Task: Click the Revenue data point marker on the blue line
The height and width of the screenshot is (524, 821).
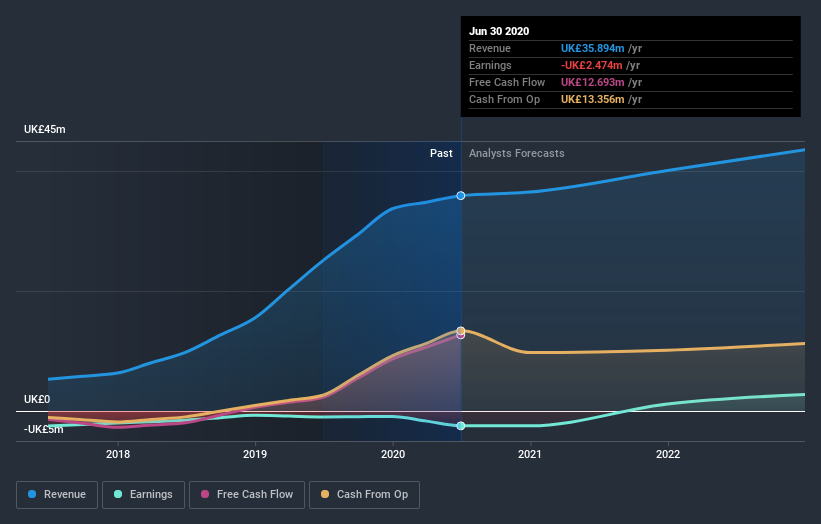Action: pyautogui.click(x=461, y=196)
